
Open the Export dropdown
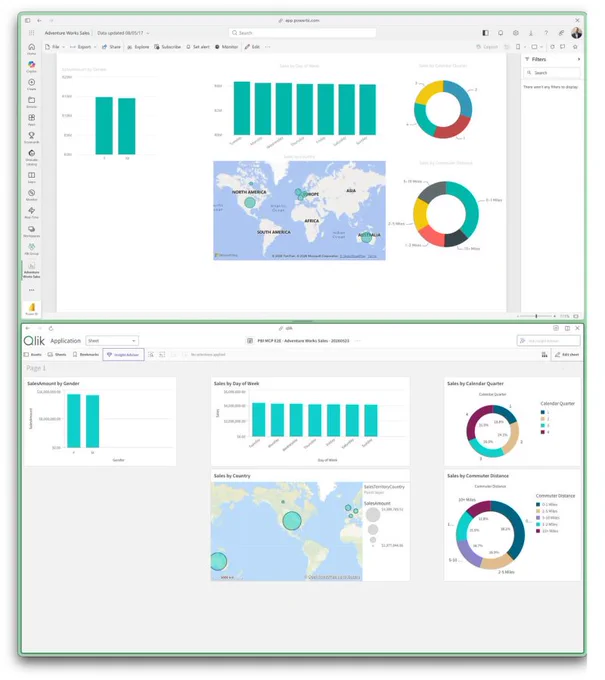(x=83, y=47)
